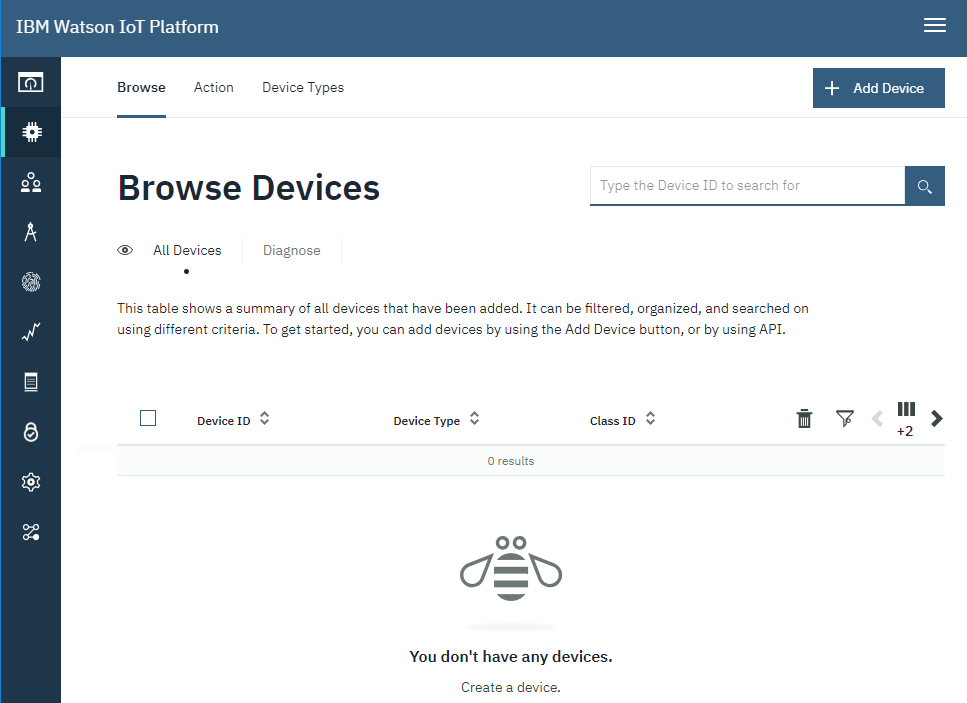The image size is (967, 703).
Task: Sort by Device ID using its sort arrows
Action: click(x=263, y=419)
